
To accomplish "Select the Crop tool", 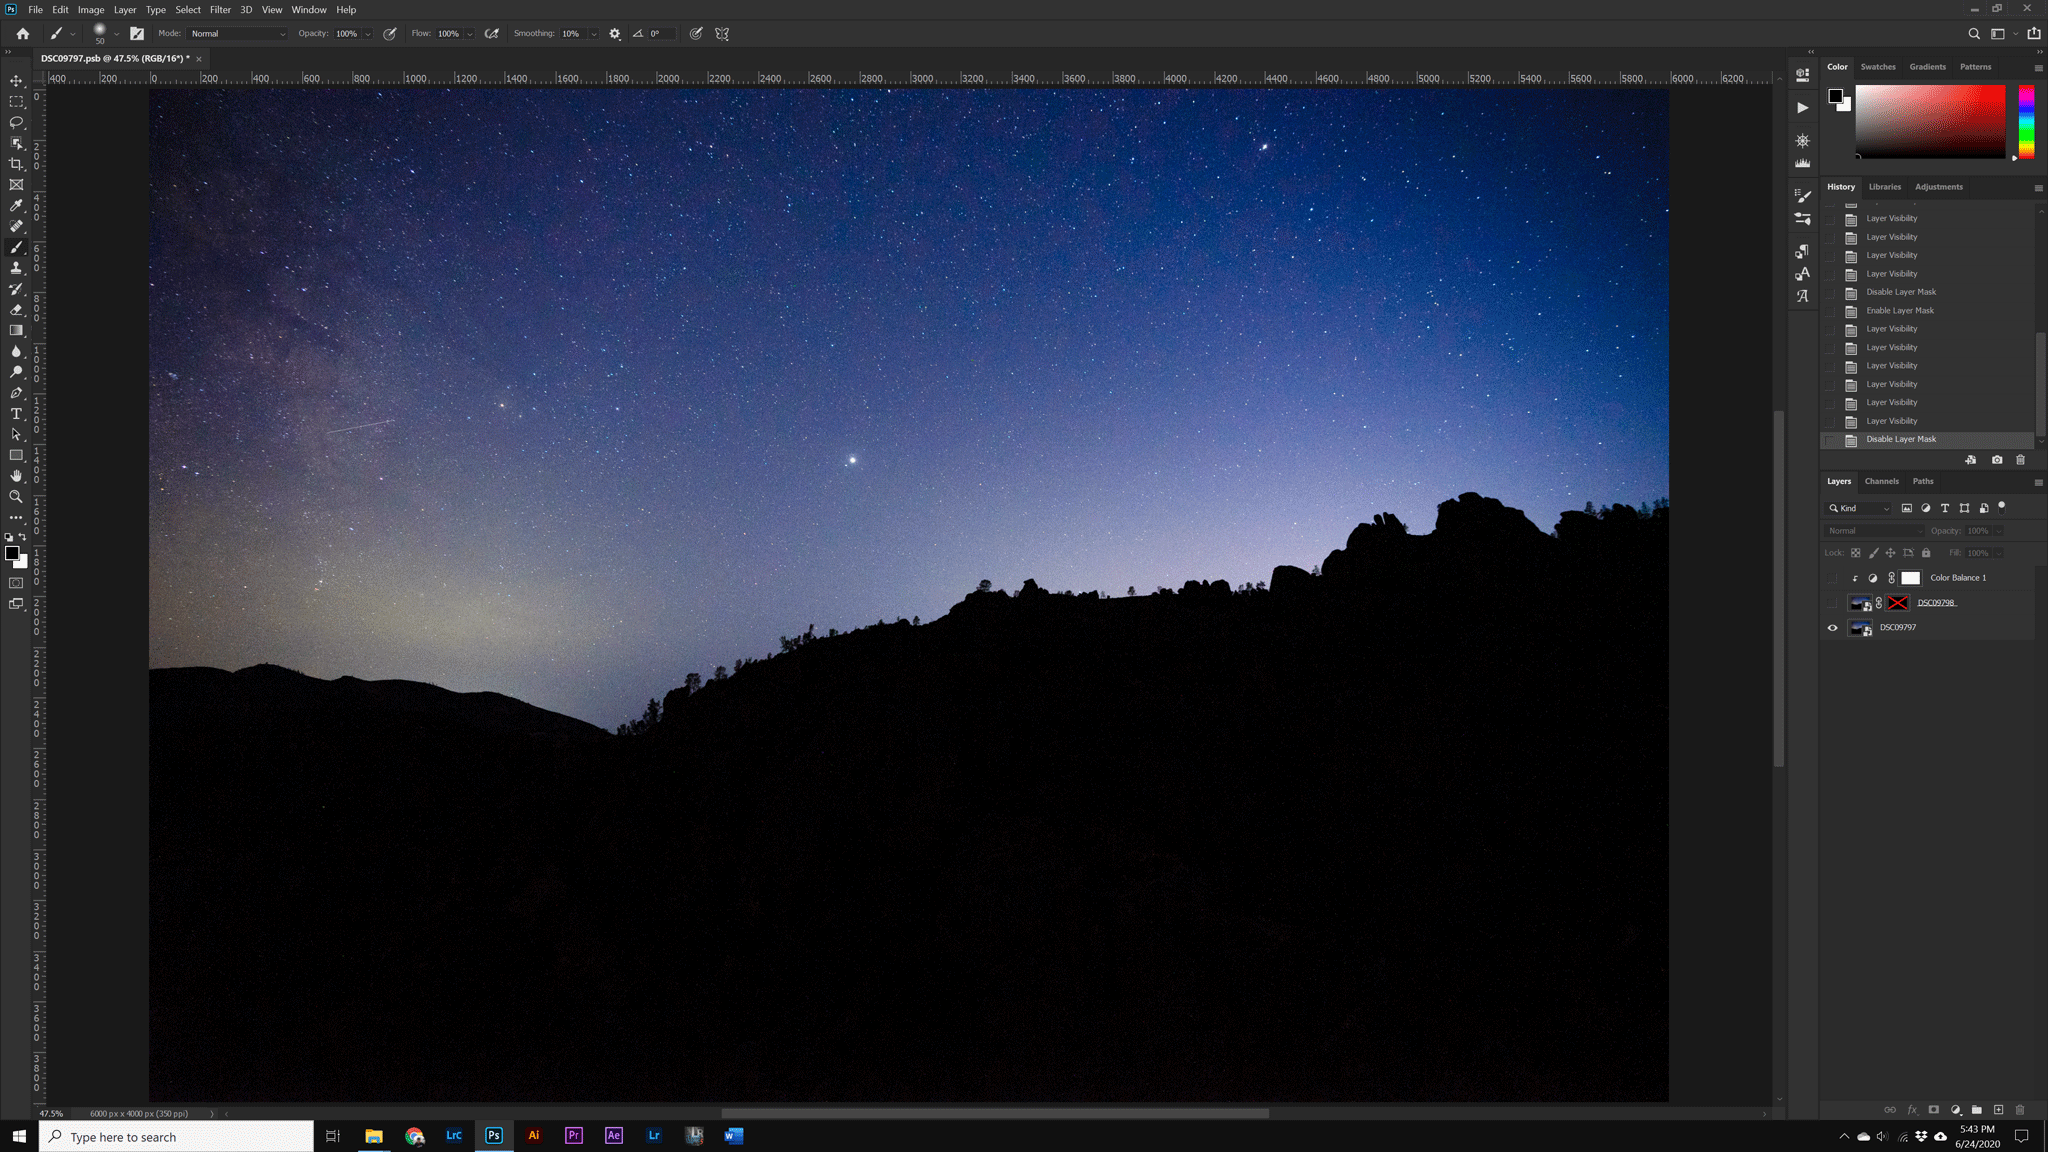I will [16, 164].
